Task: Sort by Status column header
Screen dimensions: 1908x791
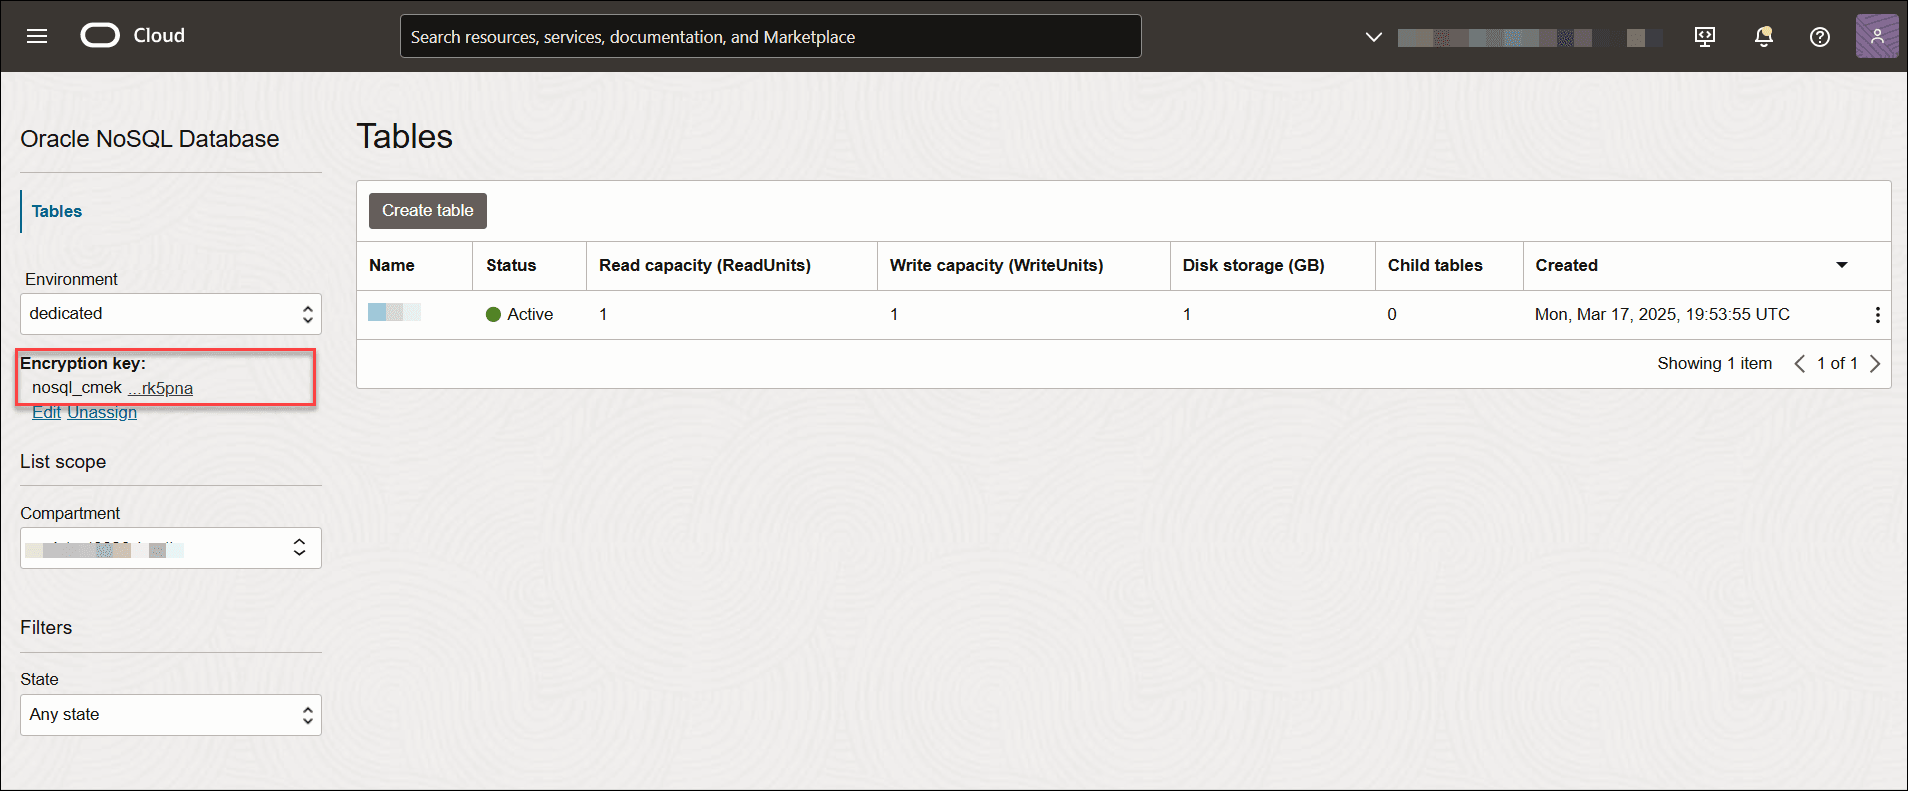Action: [511, 265]
